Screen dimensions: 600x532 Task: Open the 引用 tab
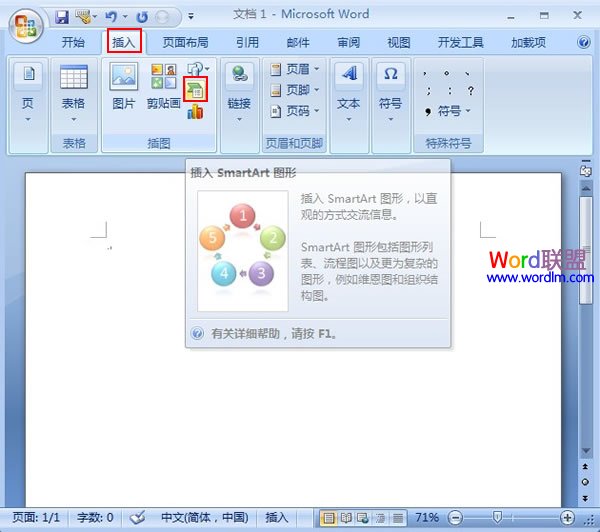click(x=247, y=42)
